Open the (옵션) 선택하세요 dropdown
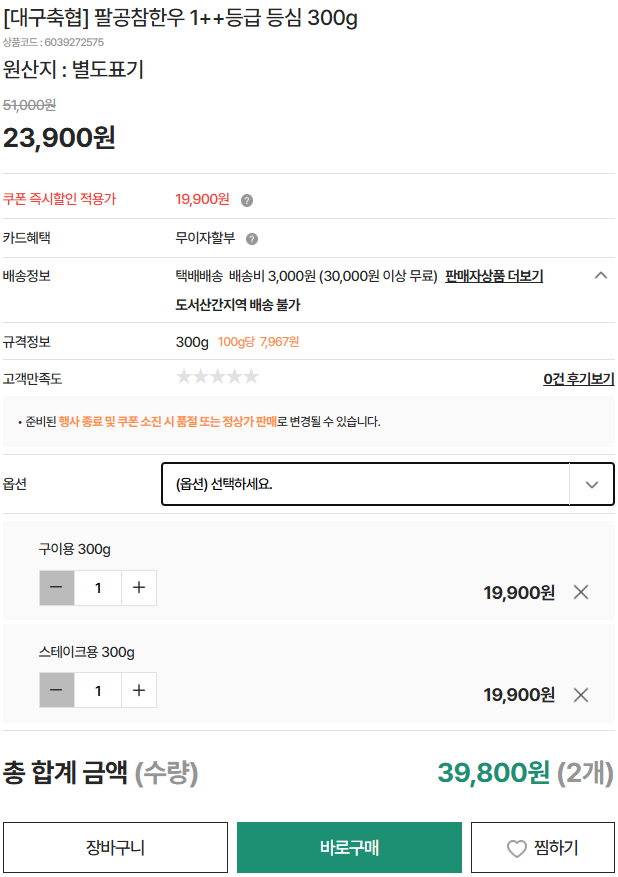 point(365,484)
